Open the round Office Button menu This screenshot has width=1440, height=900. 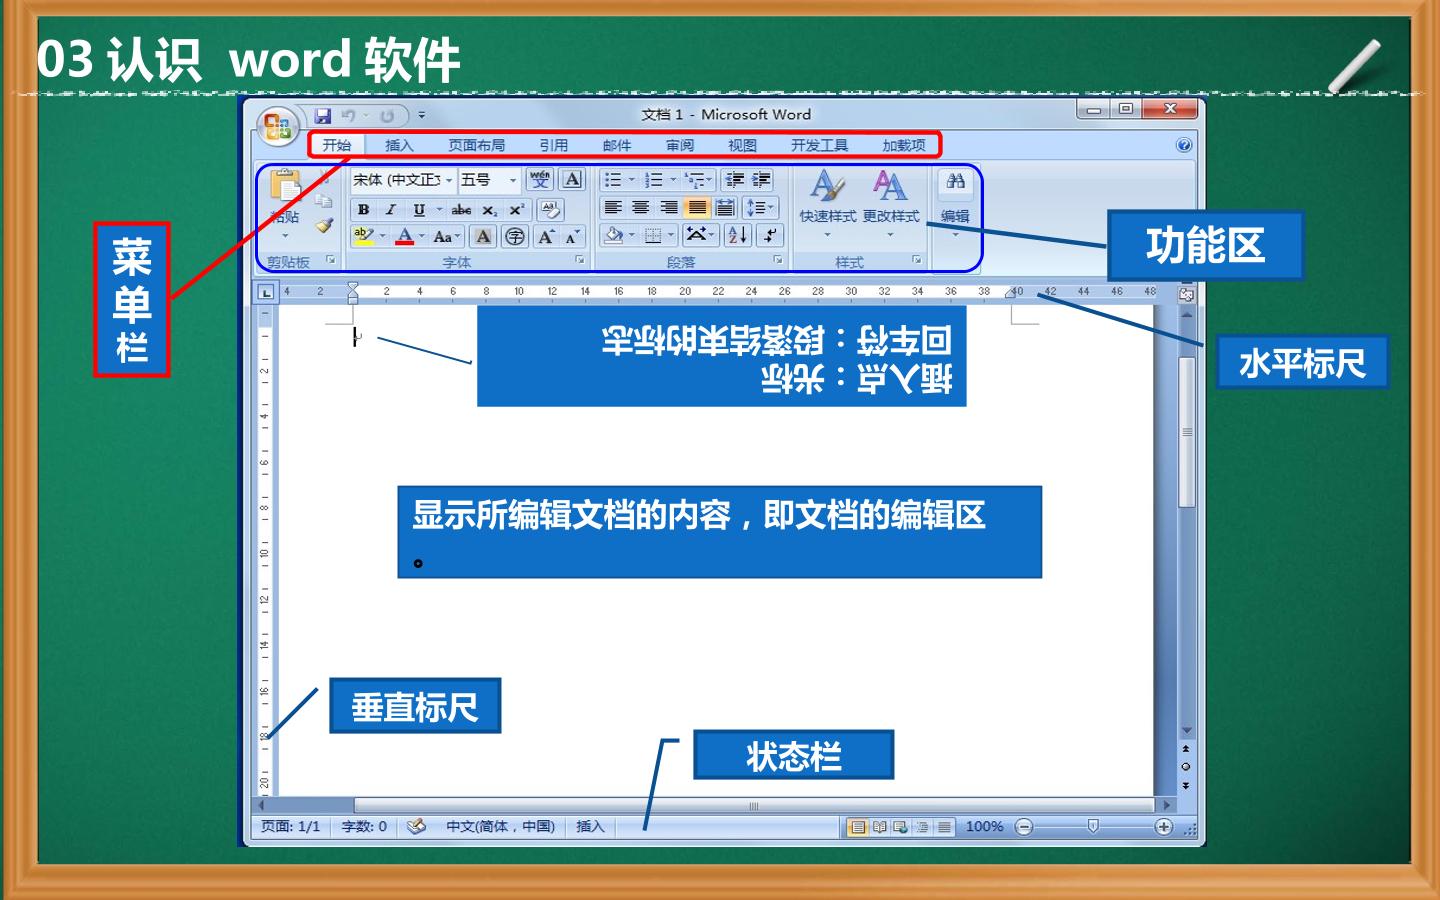pos(277,127)
